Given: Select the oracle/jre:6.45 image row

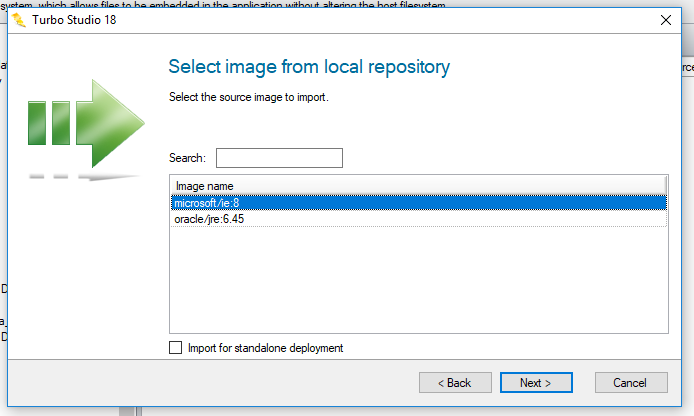Looking at the screenshot, I should point(419,219).
